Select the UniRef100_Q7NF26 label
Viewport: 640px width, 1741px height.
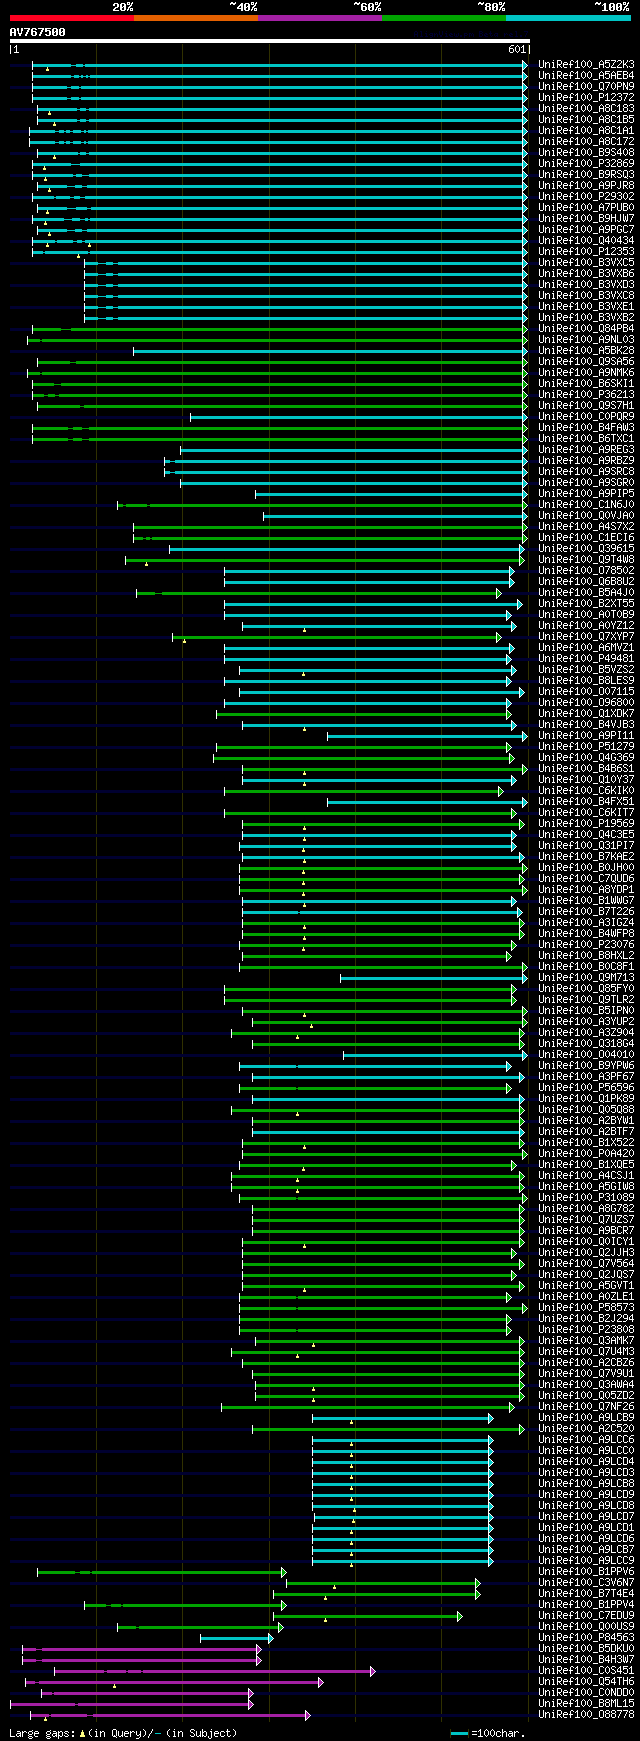tap(586, 1407)
